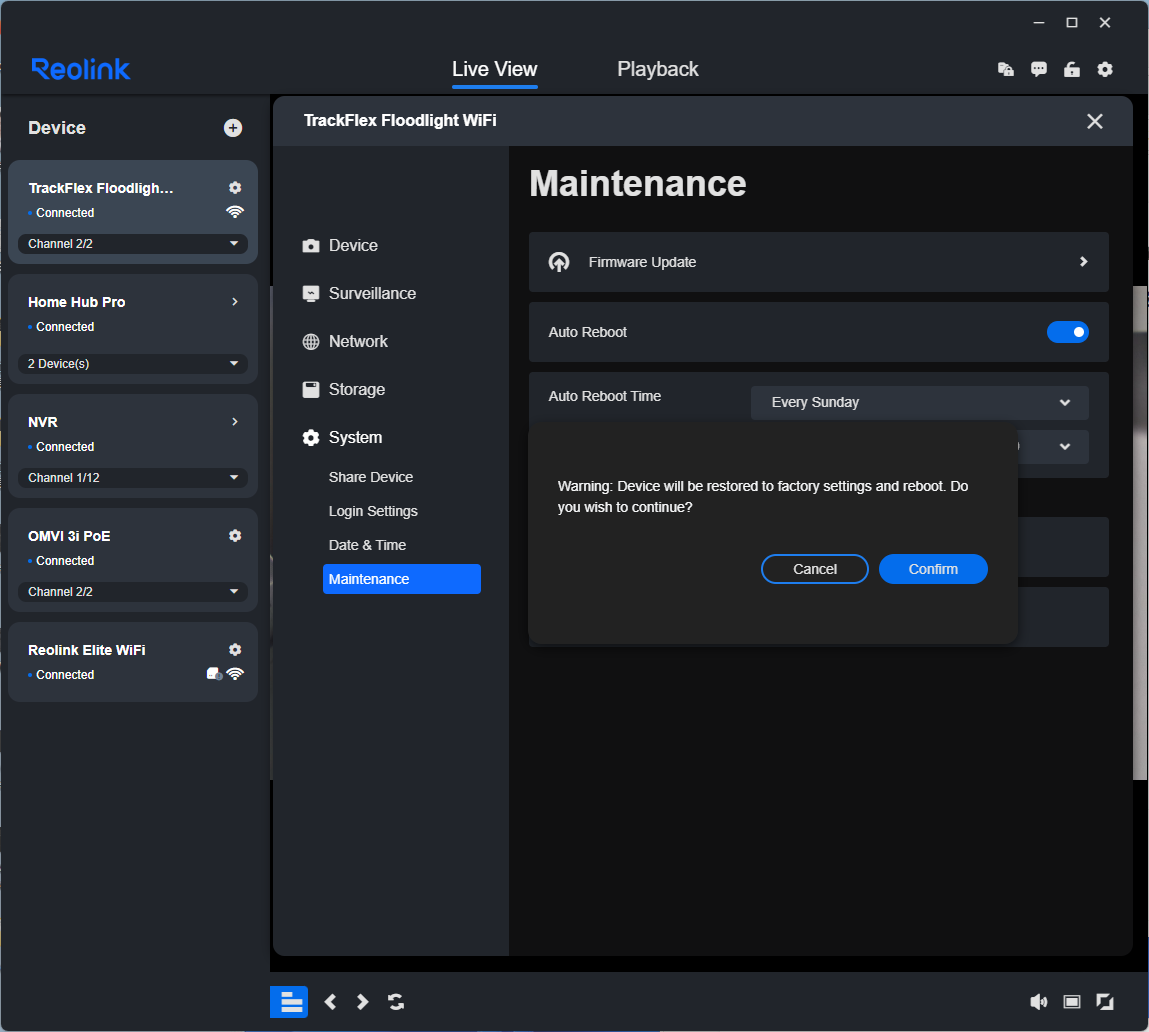Open app settings gear in top bar
The height and width of the screenshot is (1032, 1149).
coord(1104,70)
